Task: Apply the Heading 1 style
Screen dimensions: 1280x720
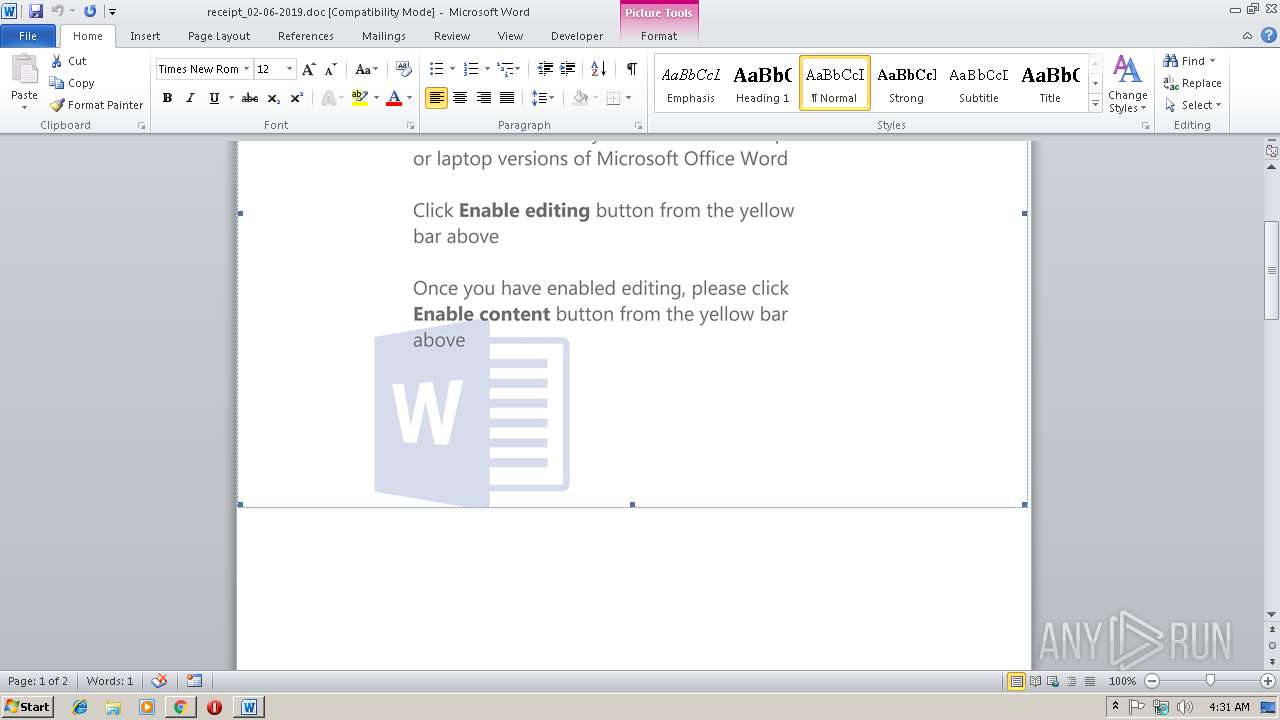Action: tap(762, 83)
